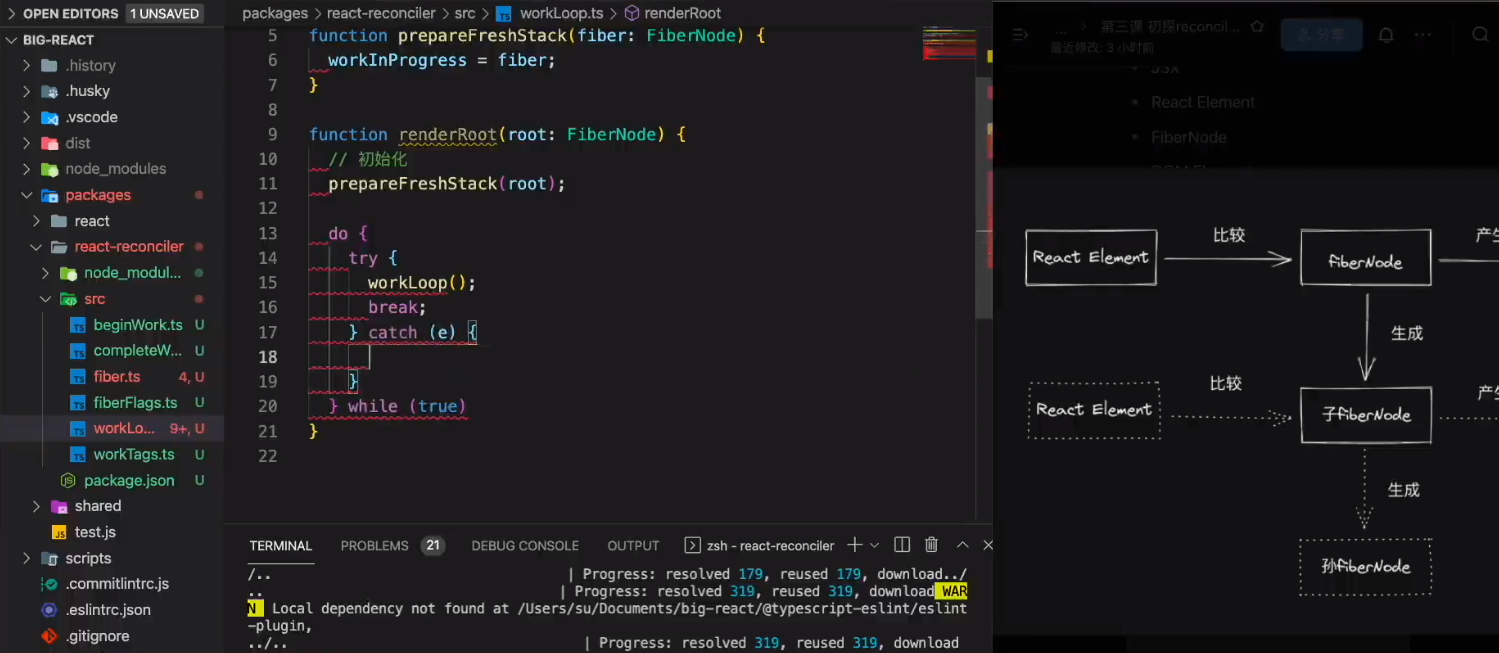Expand the .husky folder chevron
This screenshot has width=1499, height=653.
click(26, 91)
